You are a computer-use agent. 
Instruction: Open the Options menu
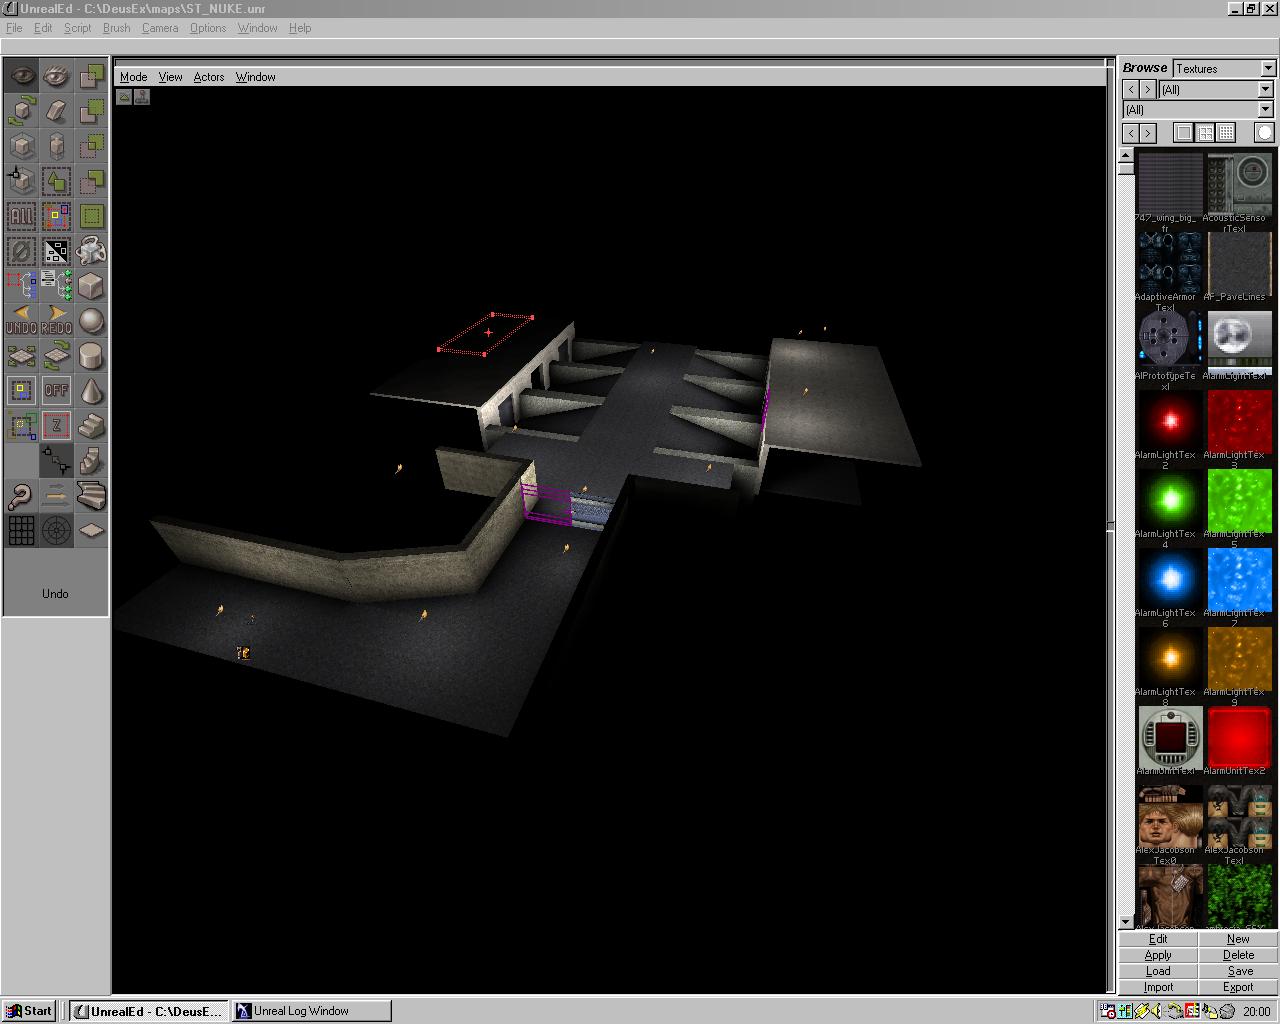[x=208, y=28]
